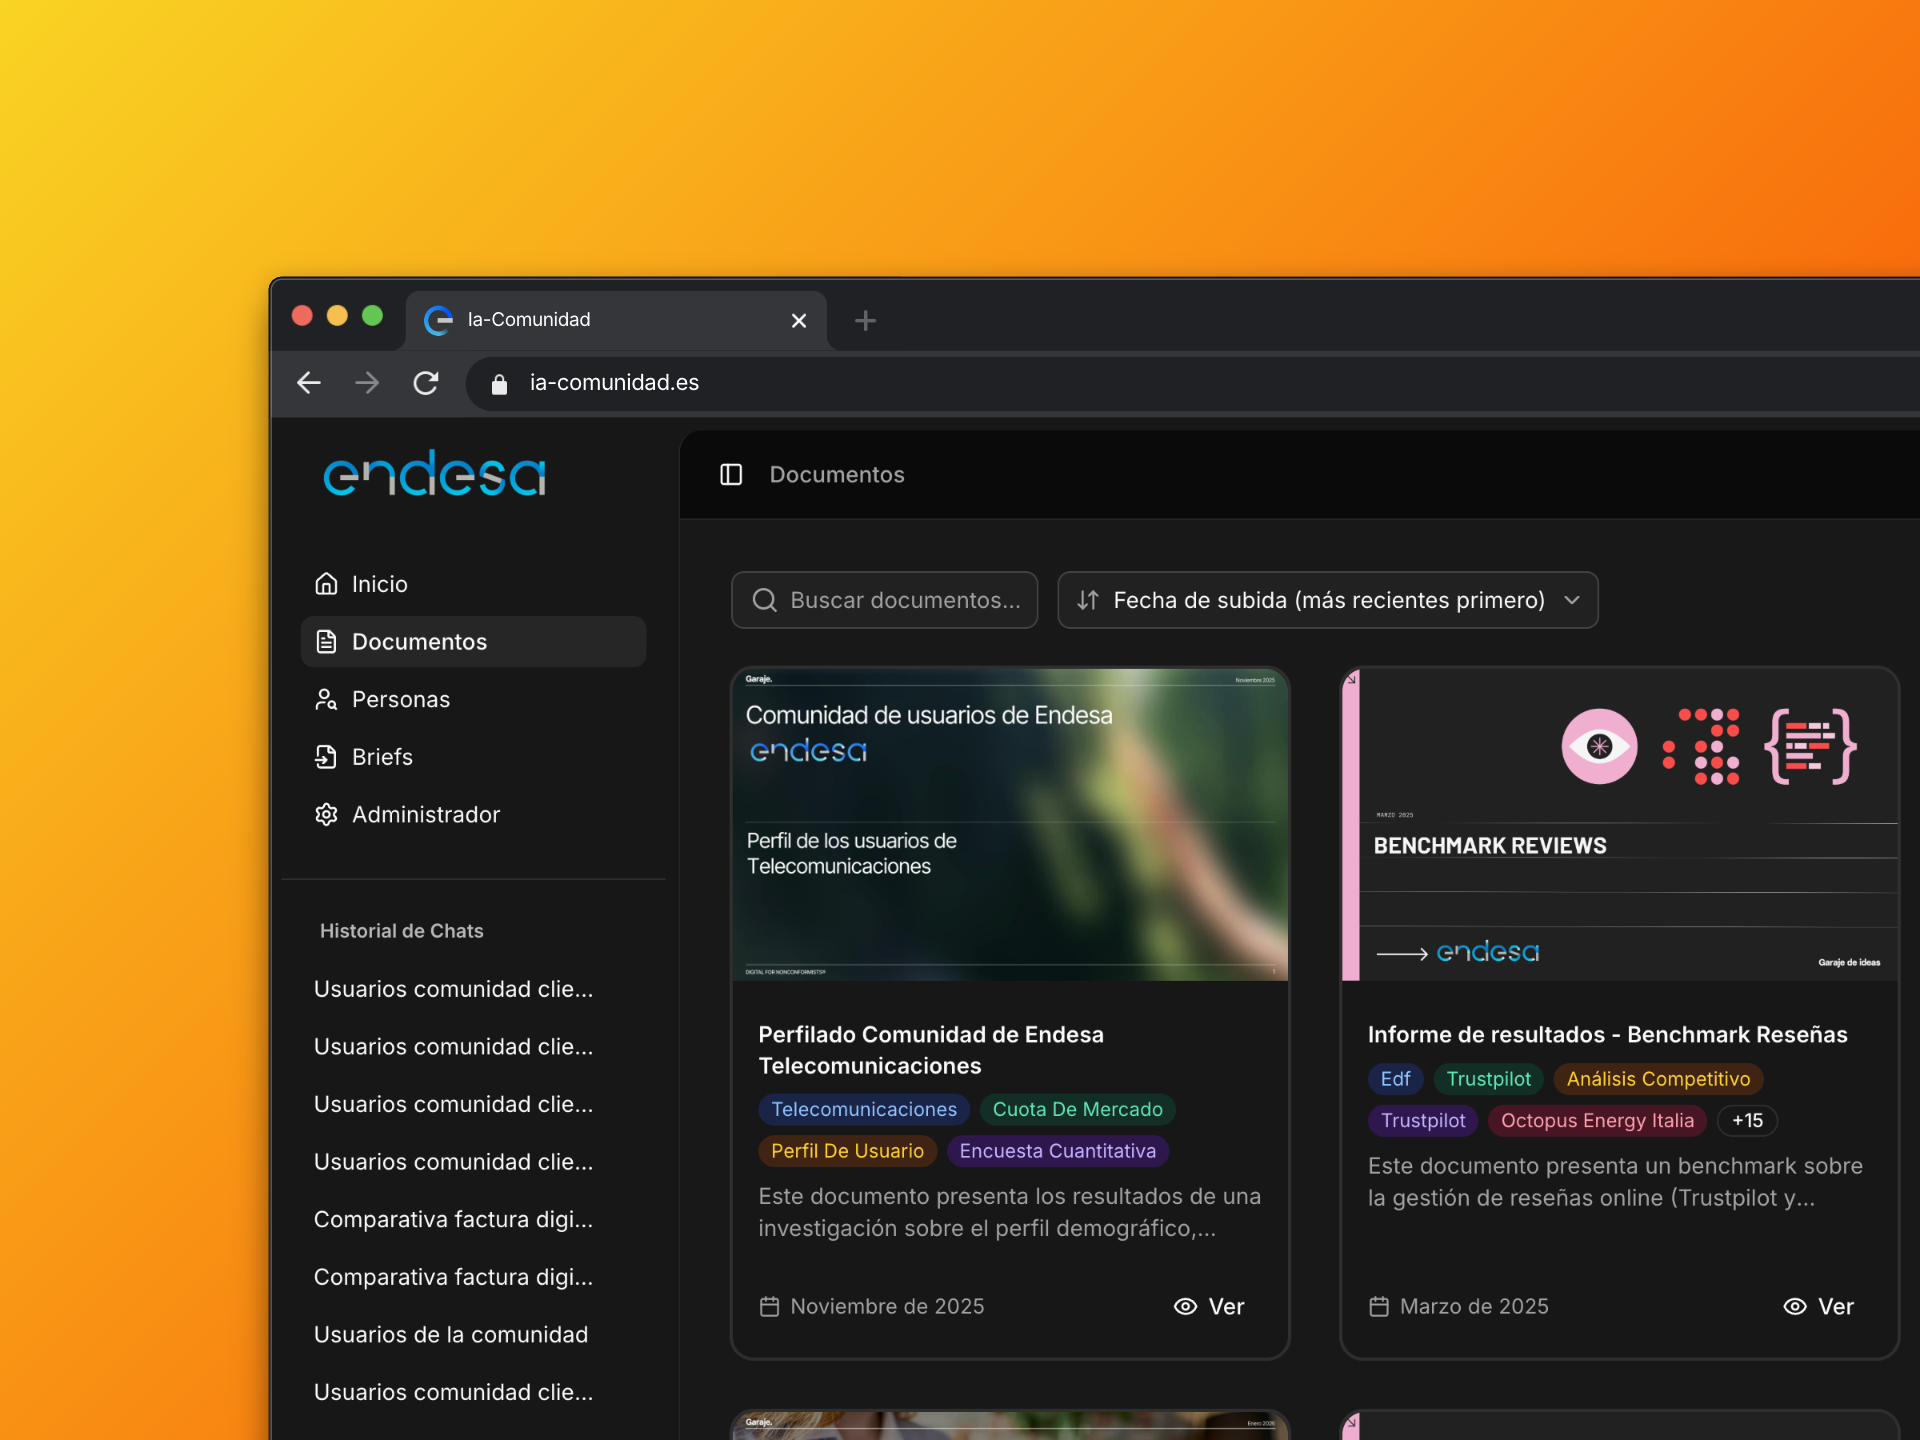Click the Cuota De Mercado tag
1920x1440 pixels.
[1077, 1109]
